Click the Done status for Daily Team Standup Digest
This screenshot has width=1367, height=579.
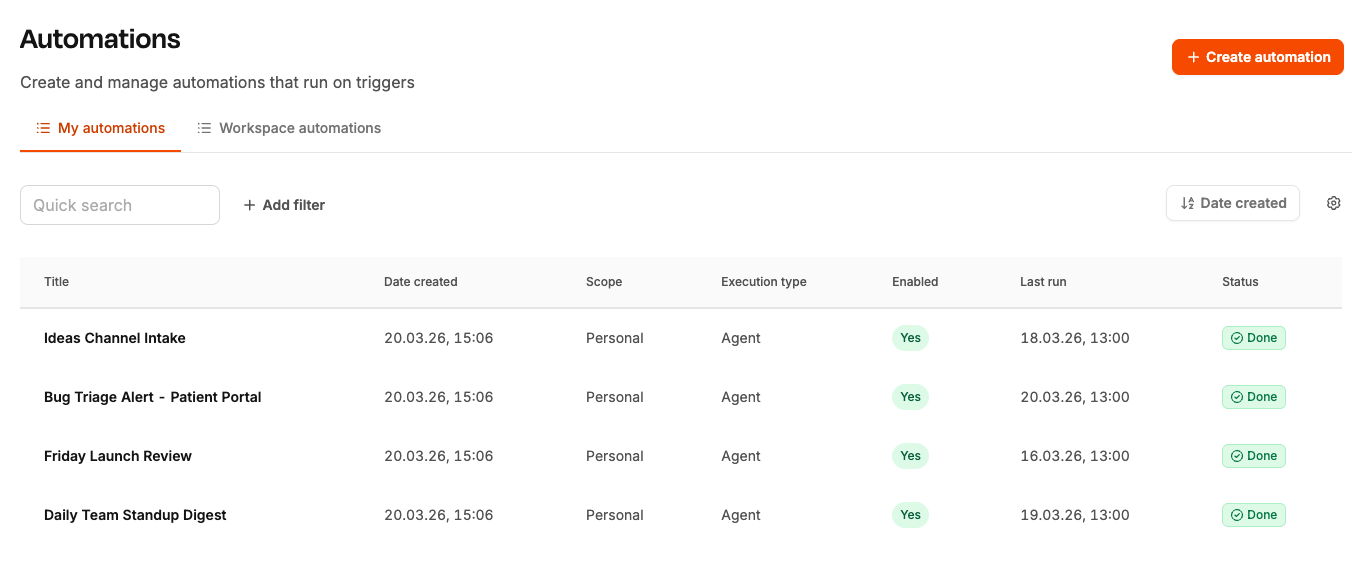1253,515
